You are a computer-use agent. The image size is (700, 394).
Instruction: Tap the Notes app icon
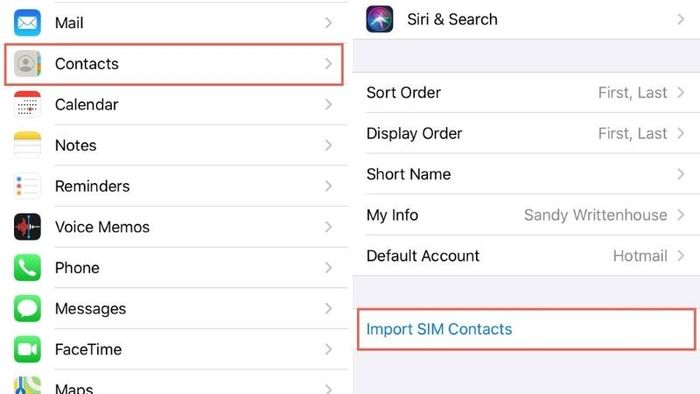pyautogui.click(x=27, y=145)
